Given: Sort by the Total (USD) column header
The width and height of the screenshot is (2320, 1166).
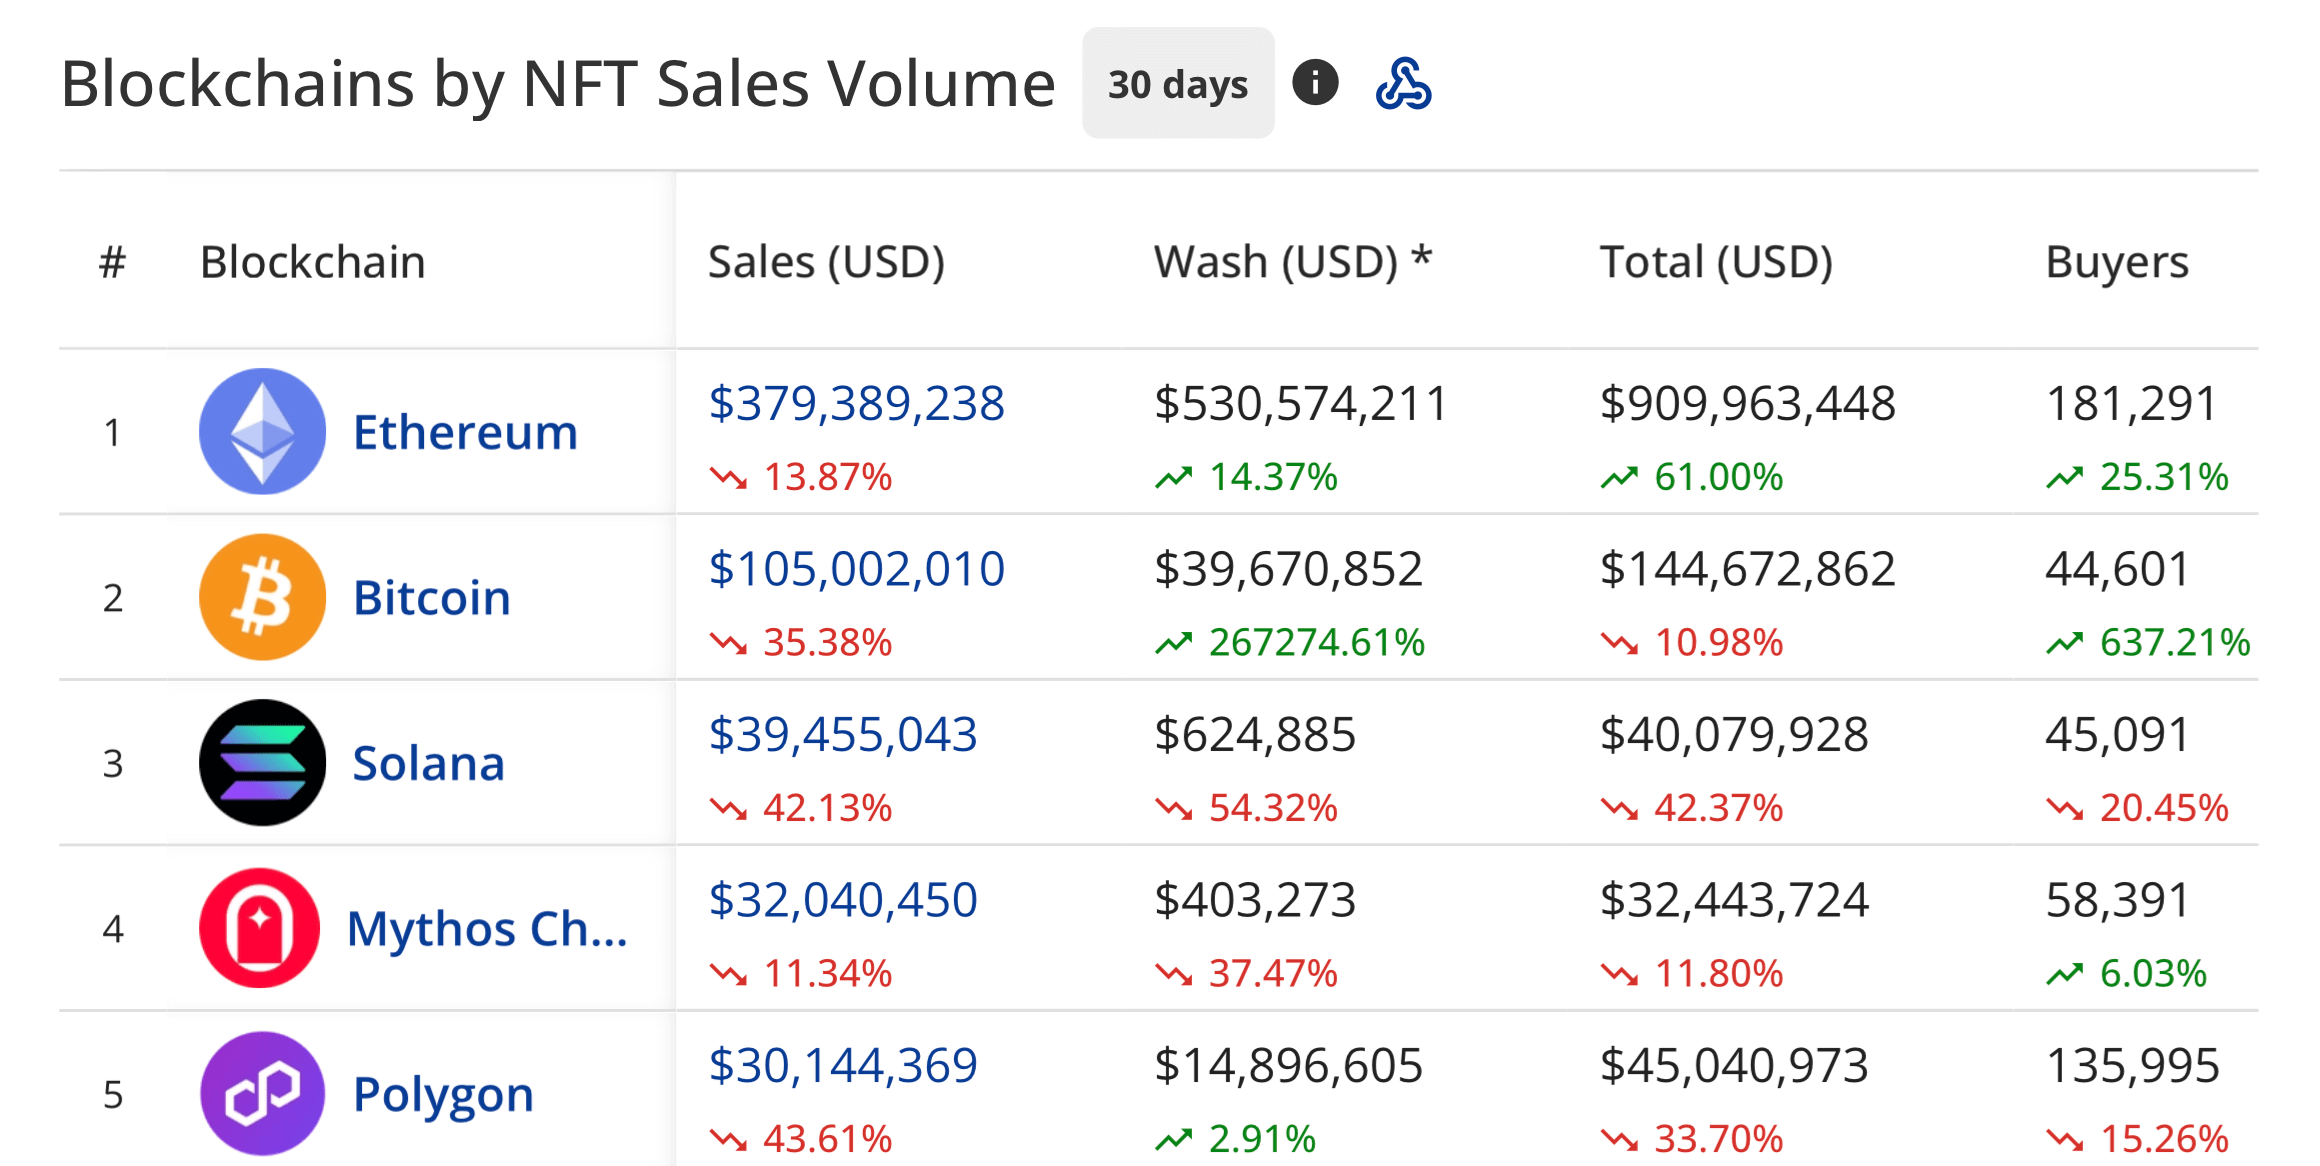Looking at the screenshot, I should coord(1716,262).
